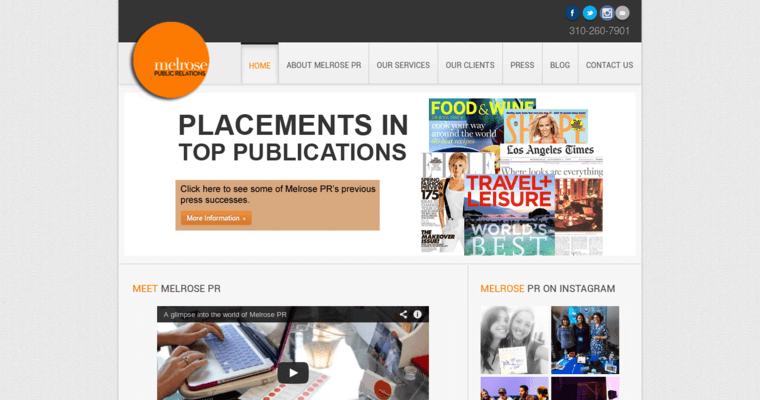Share the video via share icon
Image resolution: width=760 pixels, height=400 pixels.
403,315
